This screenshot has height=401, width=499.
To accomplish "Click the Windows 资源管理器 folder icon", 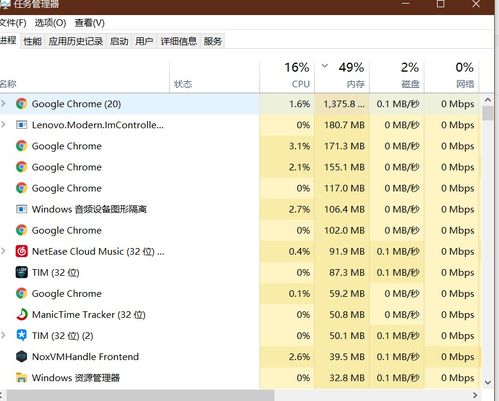I will coord(21,378).
